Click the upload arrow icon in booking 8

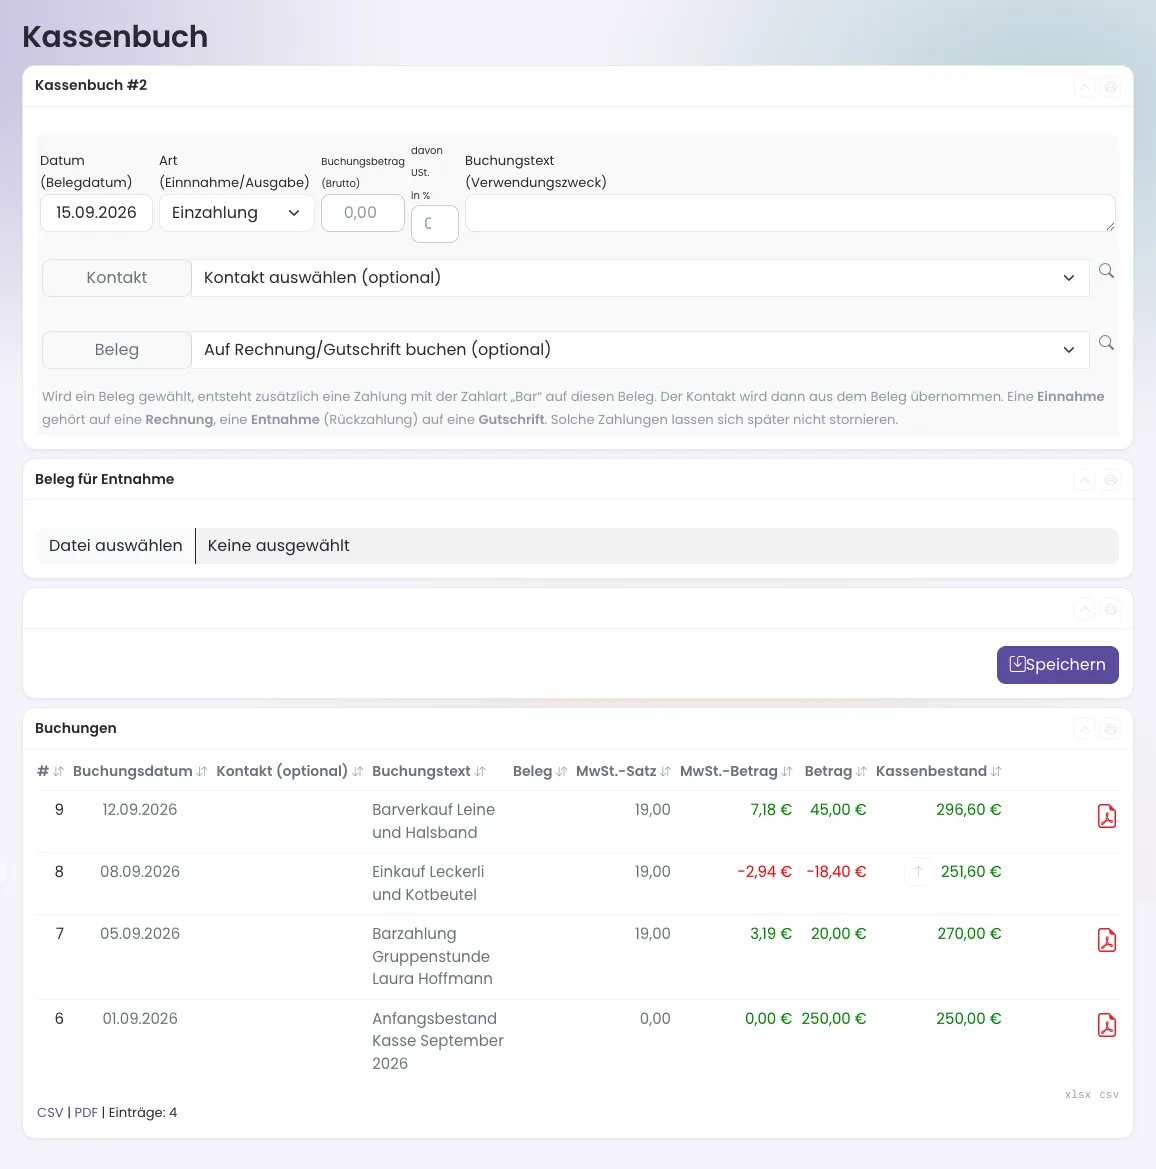pos(918,872)
